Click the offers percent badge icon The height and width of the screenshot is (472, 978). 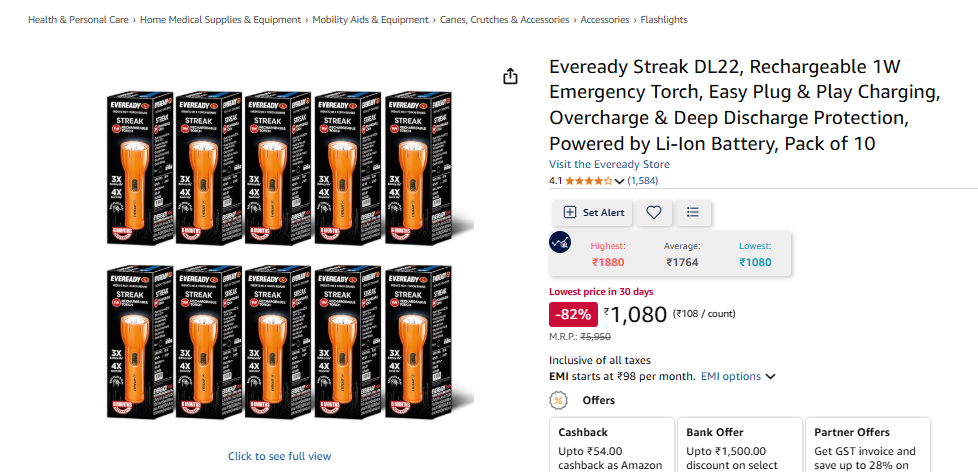(559, 400)
